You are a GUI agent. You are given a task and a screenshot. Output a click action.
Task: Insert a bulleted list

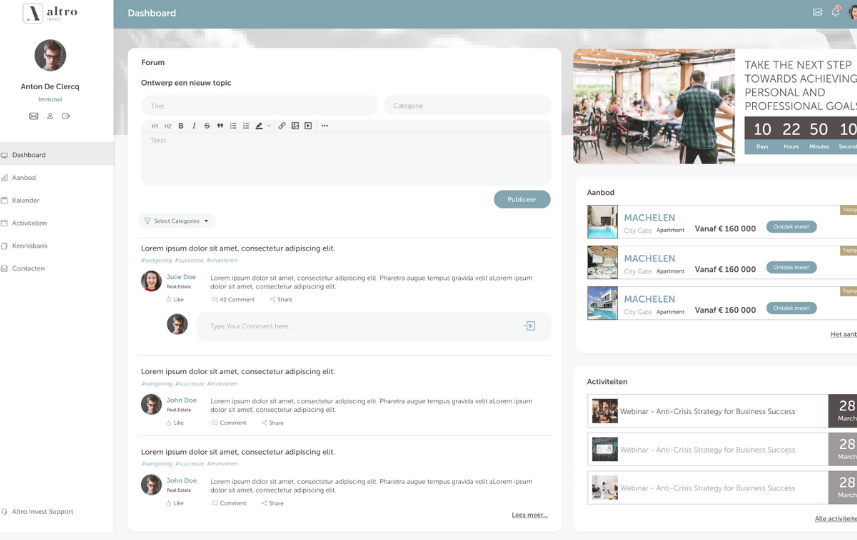233,126
